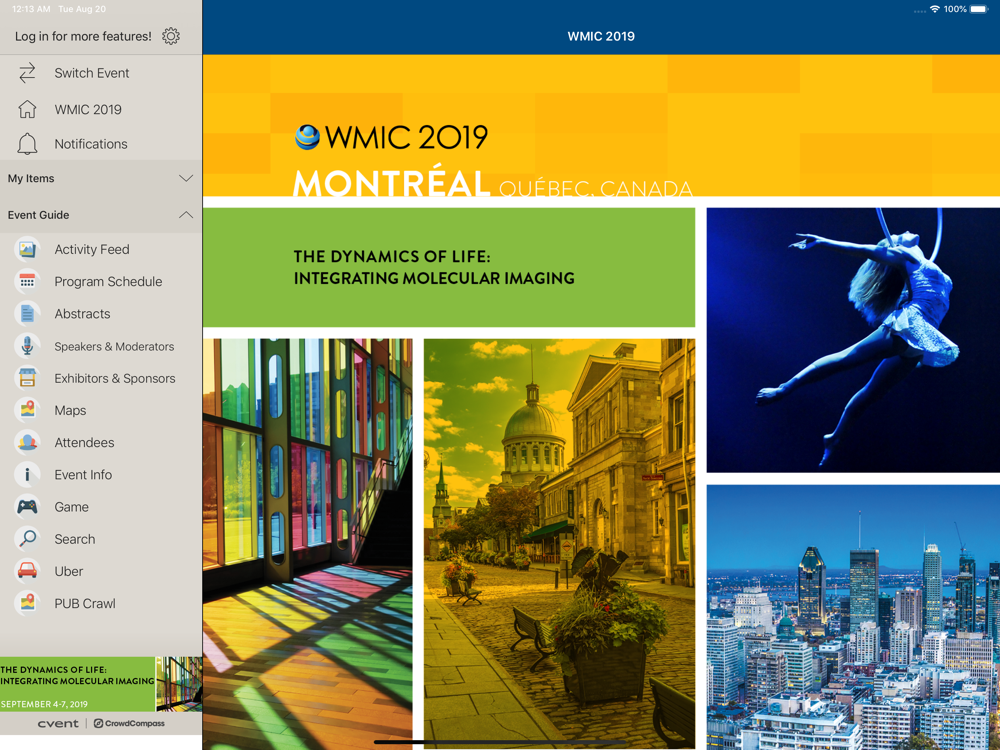Image resolution: width=1000 pixels, height=750 pixels.
Task: Tap Event Guide header text
Action: 38,215
